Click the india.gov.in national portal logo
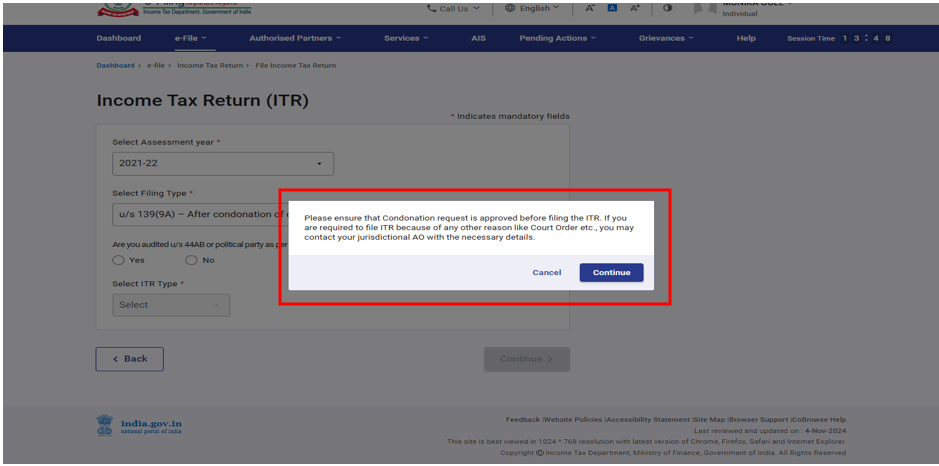Viewport: 939px width, 466px height. [x=139, y=426]
